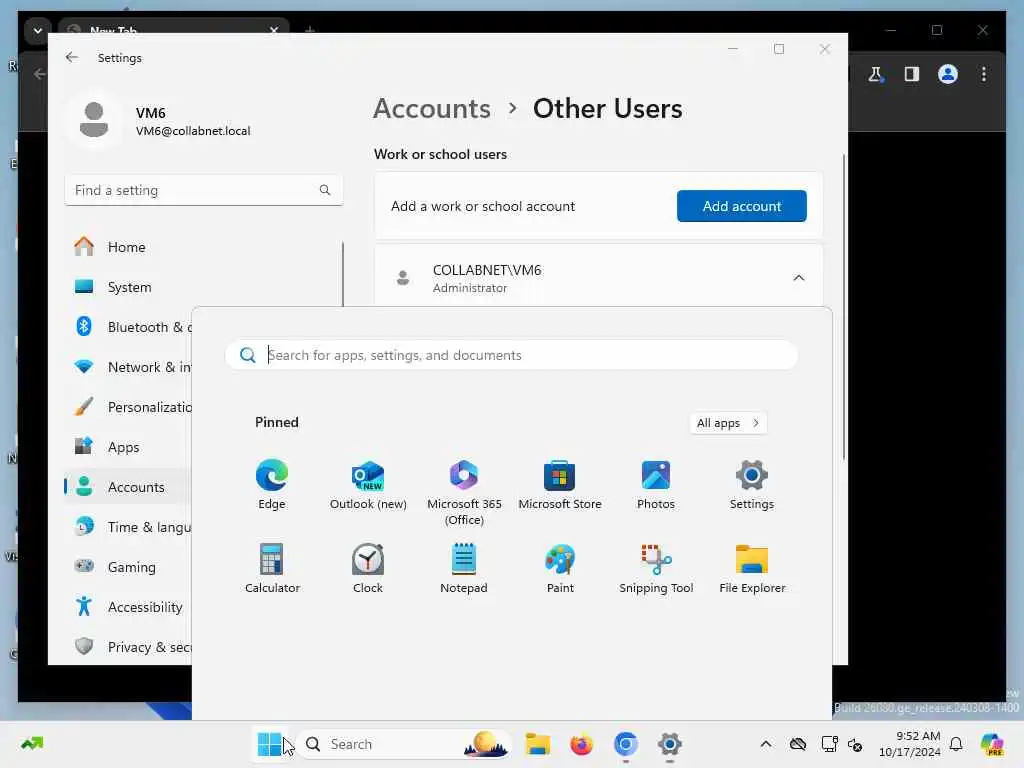Launch Outlook (new) pinned app
1024x768 pixels.
click(368, 485)
